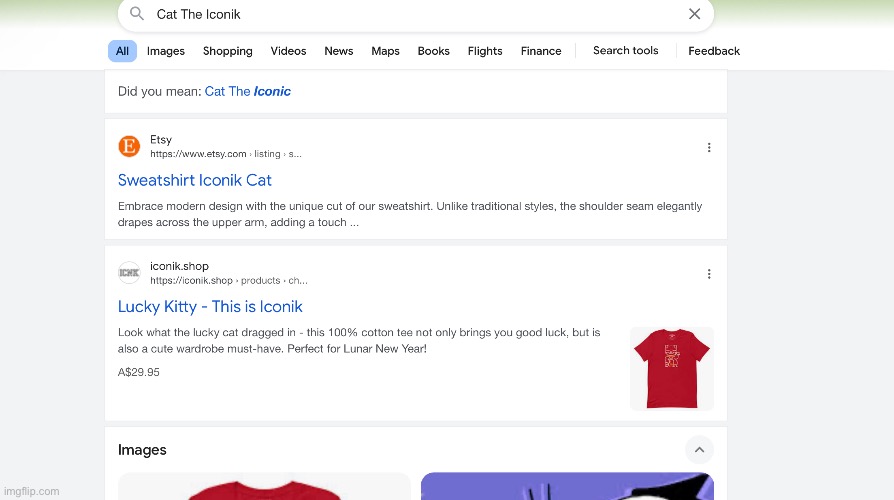Clear the search box with X icon
The height and width of the screenshot is (500, 894).
pyautogui.click(x=694, y=14)
